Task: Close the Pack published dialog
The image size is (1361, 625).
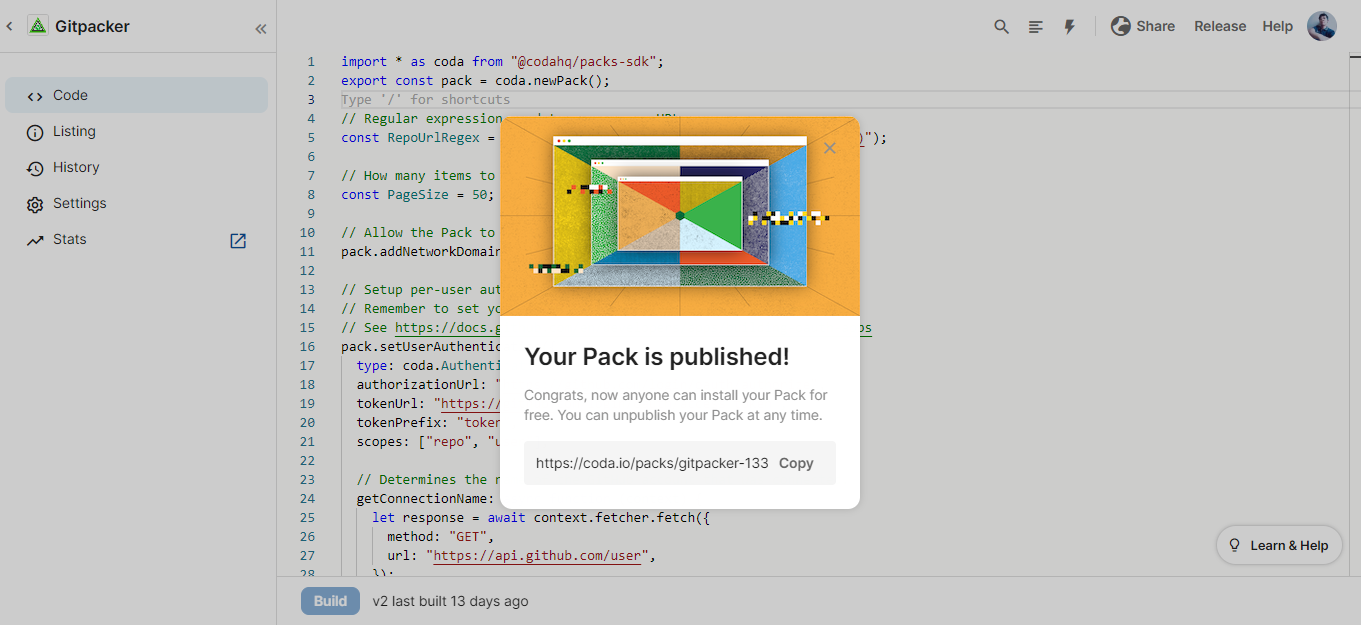Action: [829, 148]
